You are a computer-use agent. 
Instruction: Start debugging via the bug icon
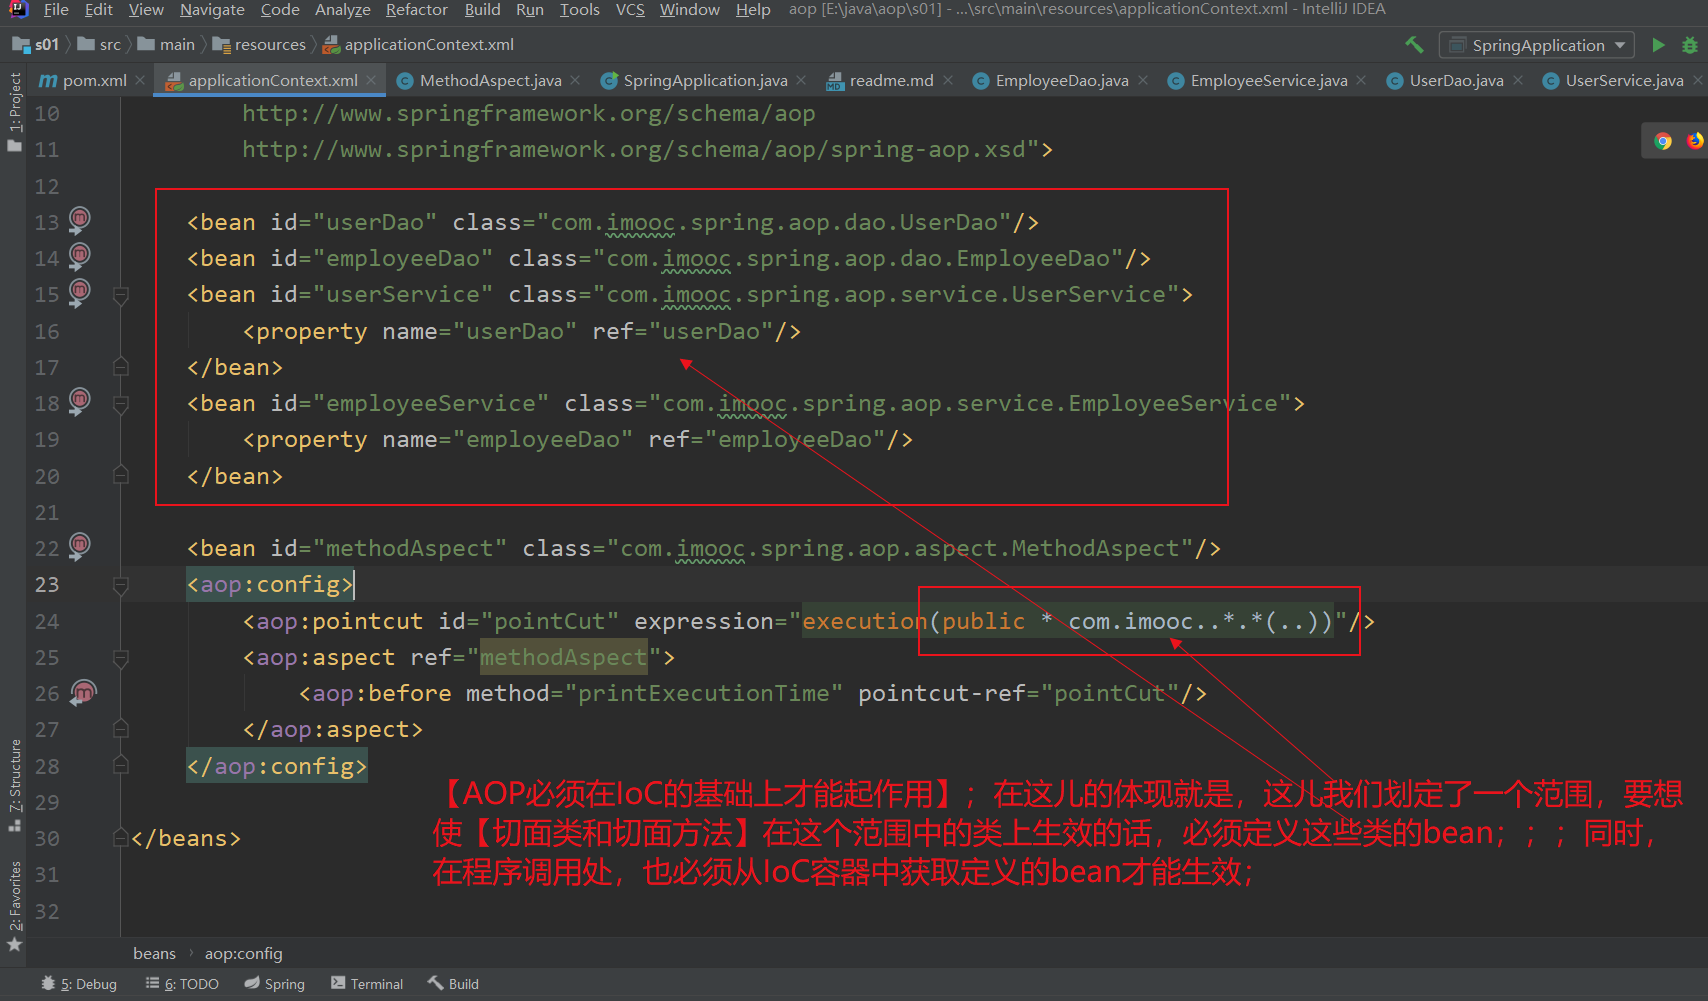[1691, 44]
